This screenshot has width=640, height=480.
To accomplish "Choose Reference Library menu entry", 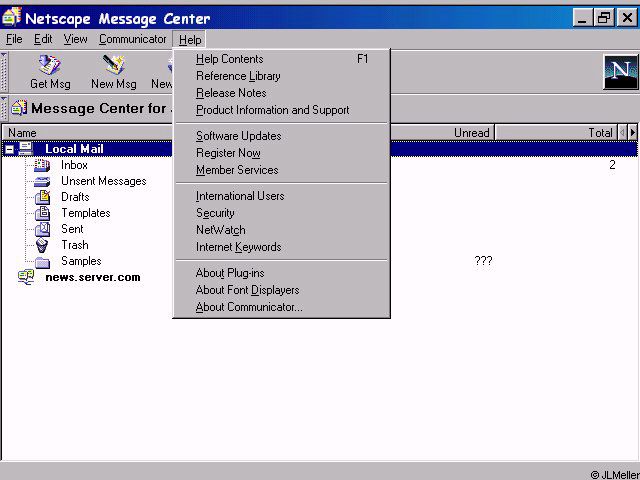I will coord(281,76).
